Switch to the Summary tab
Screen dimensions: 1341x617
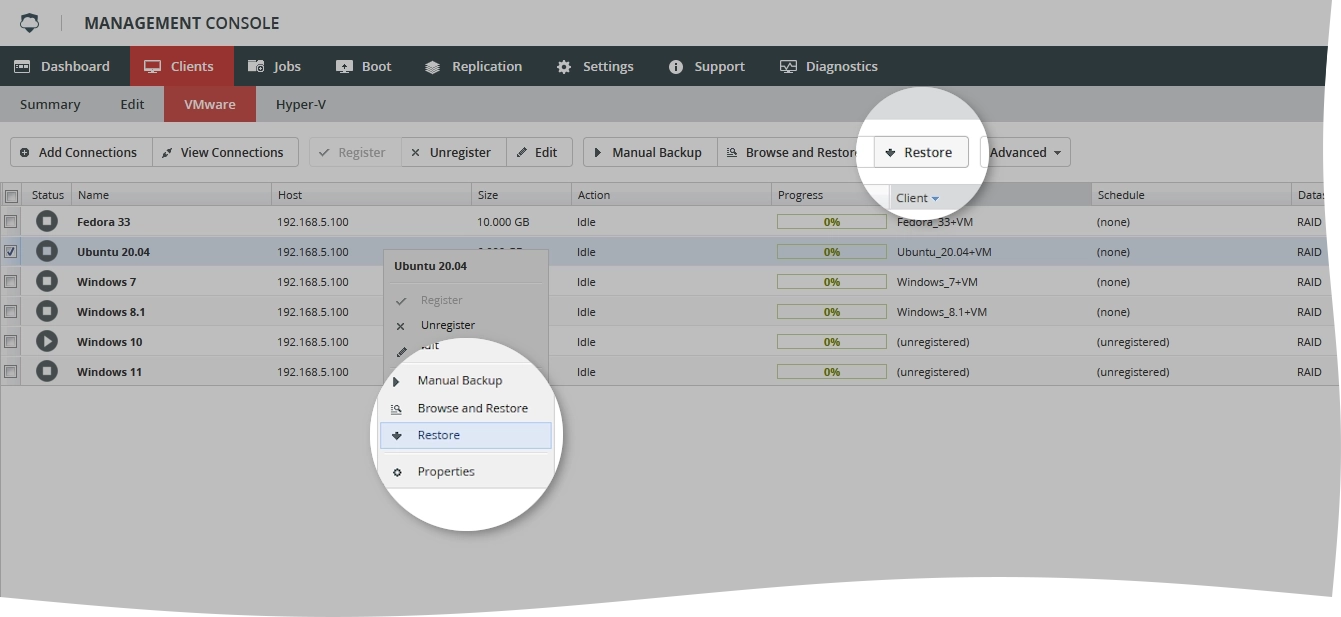click(50, 104)
